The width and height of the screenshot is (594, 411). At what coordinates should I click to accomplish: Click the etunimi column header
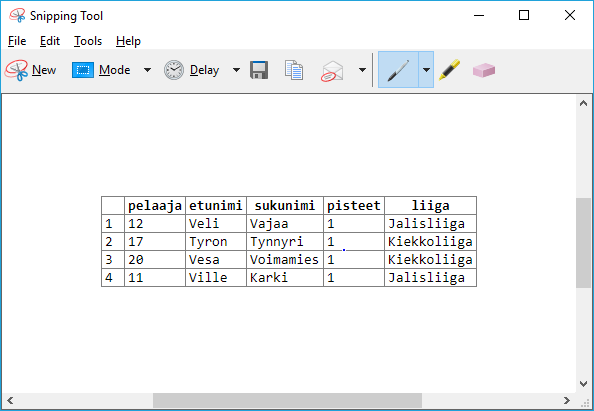pyautogui.click(x=216, y=206)
